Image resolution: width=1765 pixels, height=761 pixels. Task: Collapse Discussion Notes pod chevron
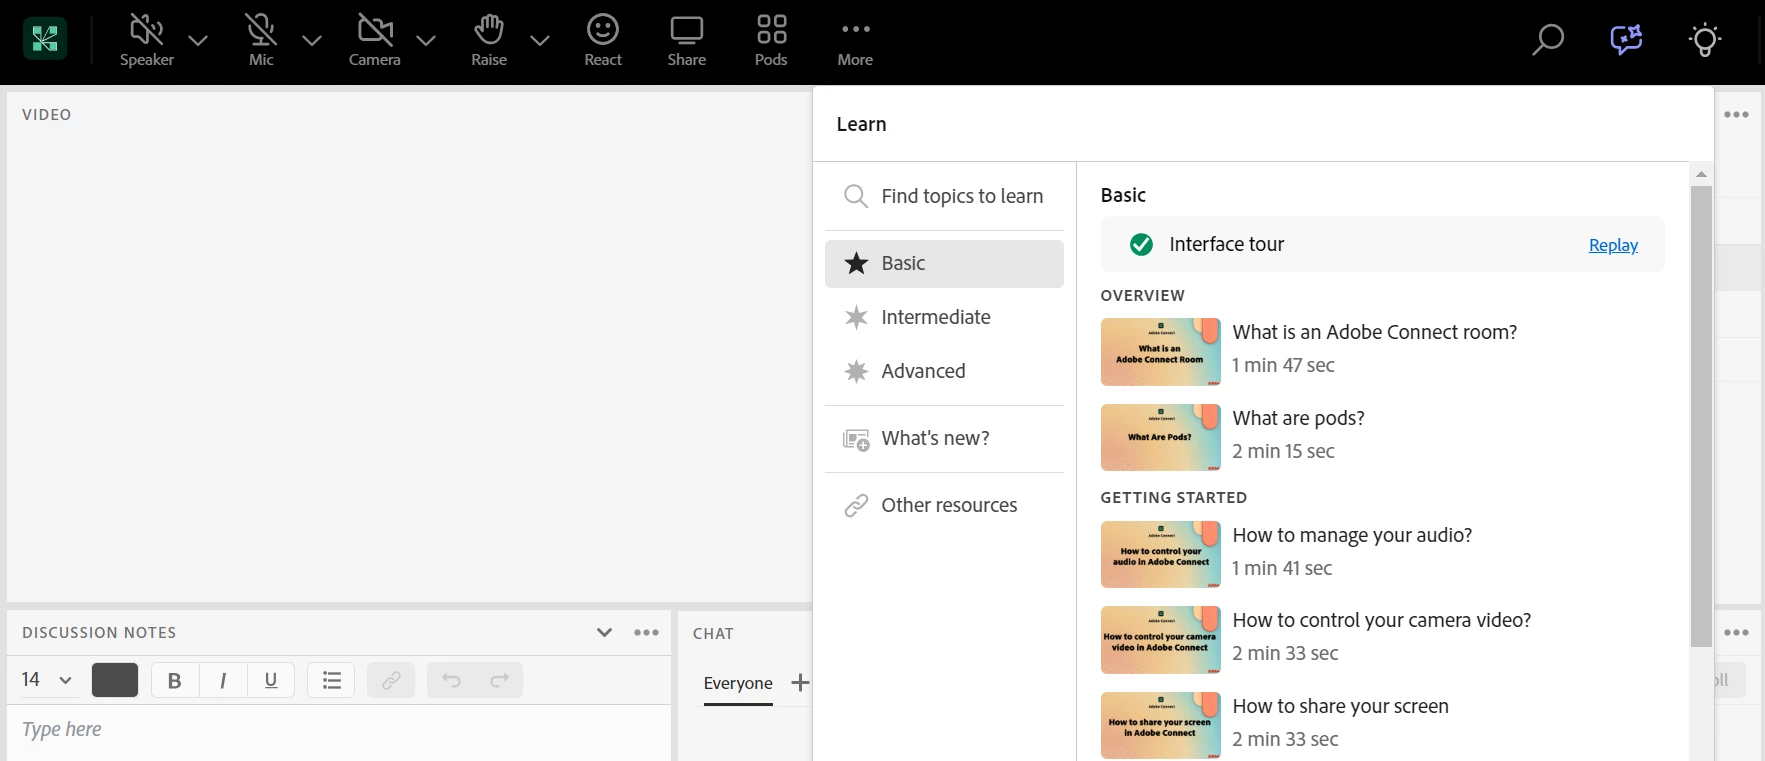coord(604,632)
